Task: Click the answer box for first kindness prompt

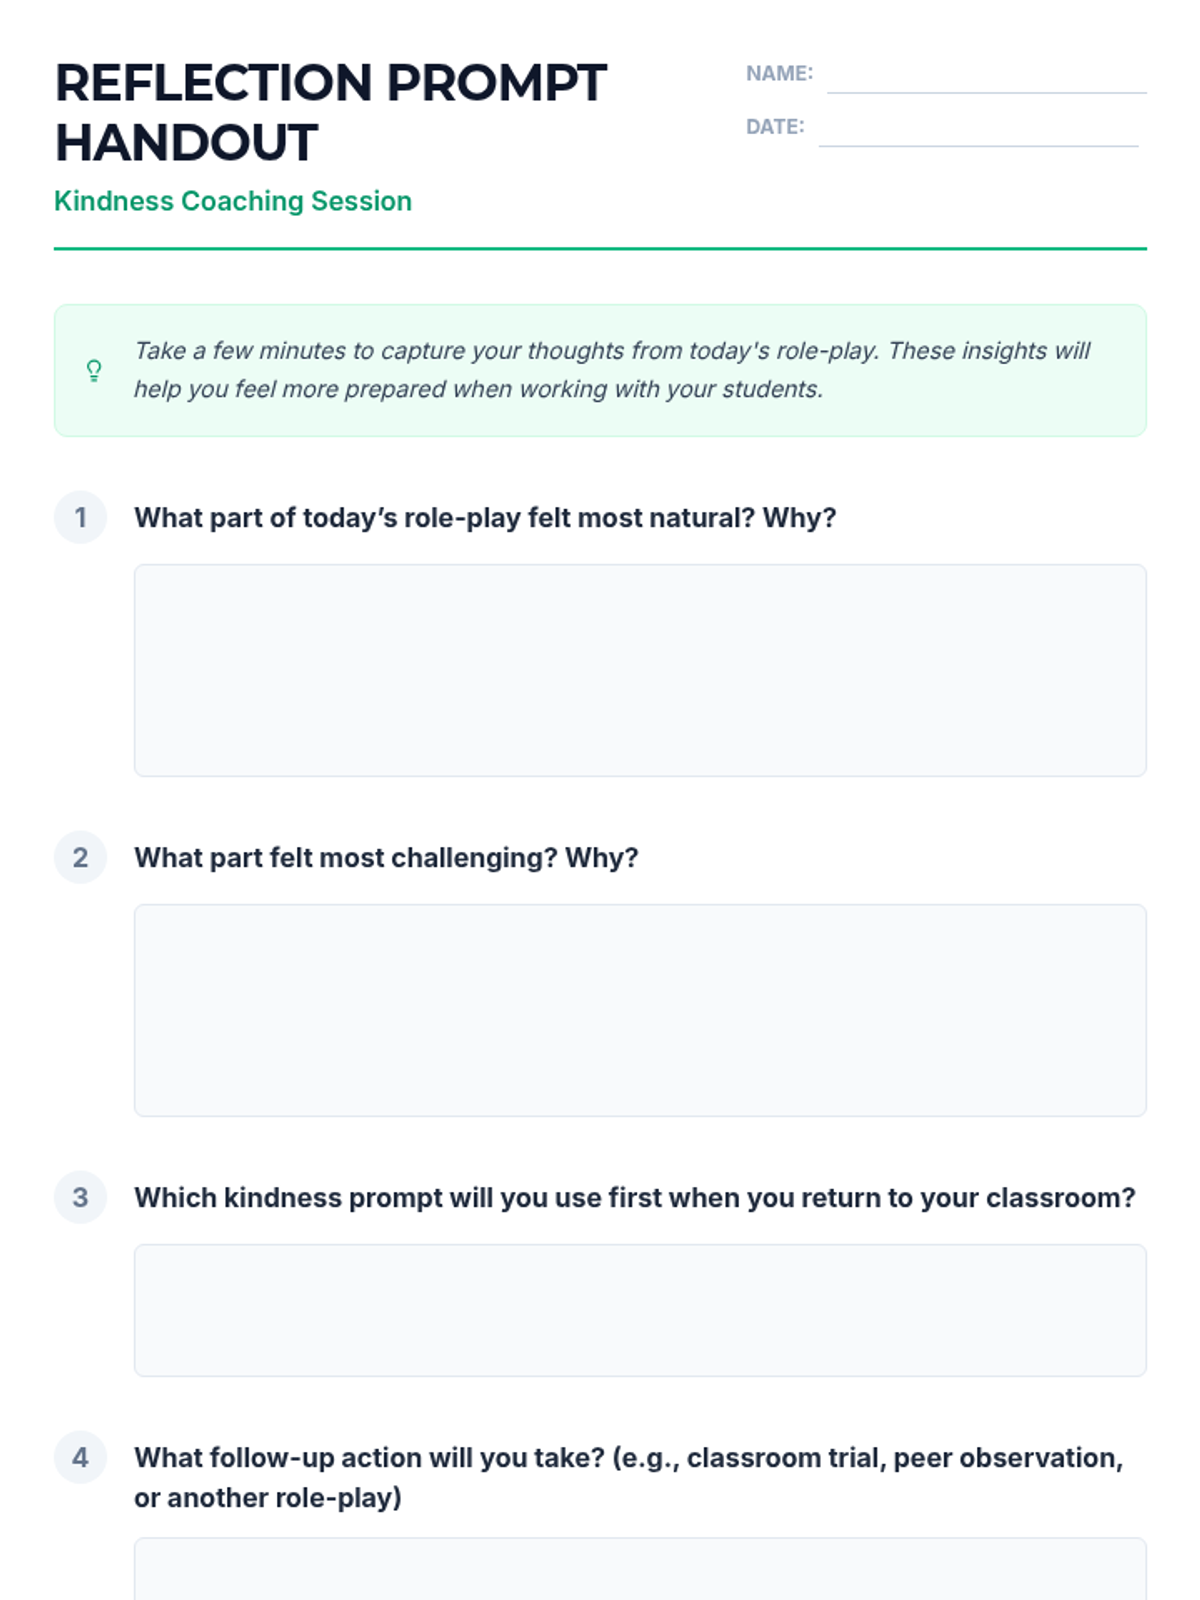Action: [x=640, y=1310]
